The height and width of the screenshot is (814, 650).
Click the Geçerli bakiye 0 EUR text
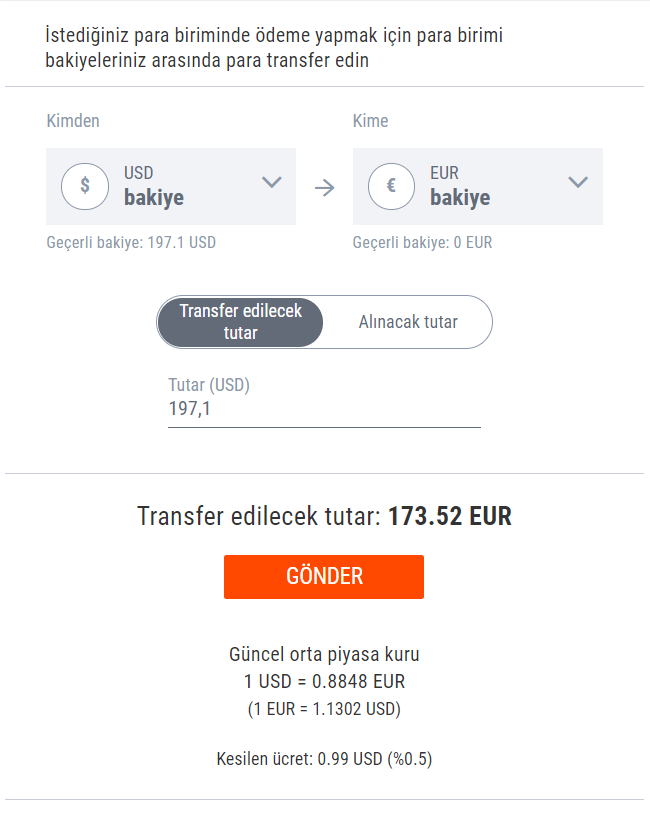click(x=423, y=242)
